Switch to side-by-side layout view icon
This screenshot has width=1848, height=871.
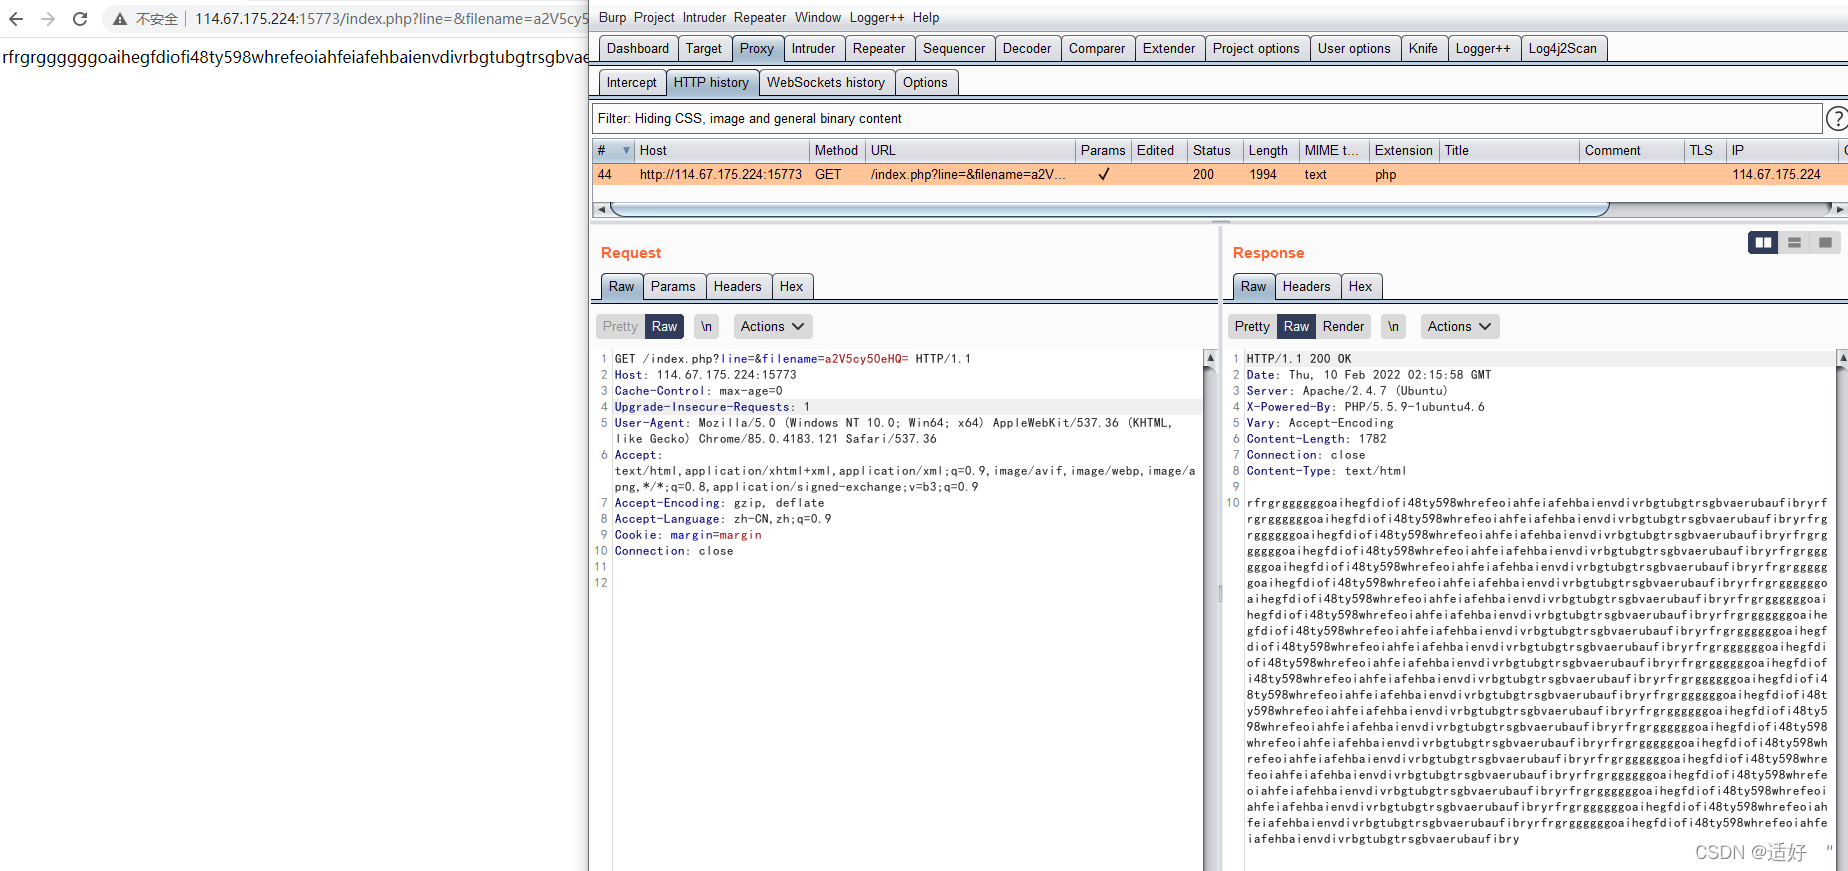(x=1763, y=242)
